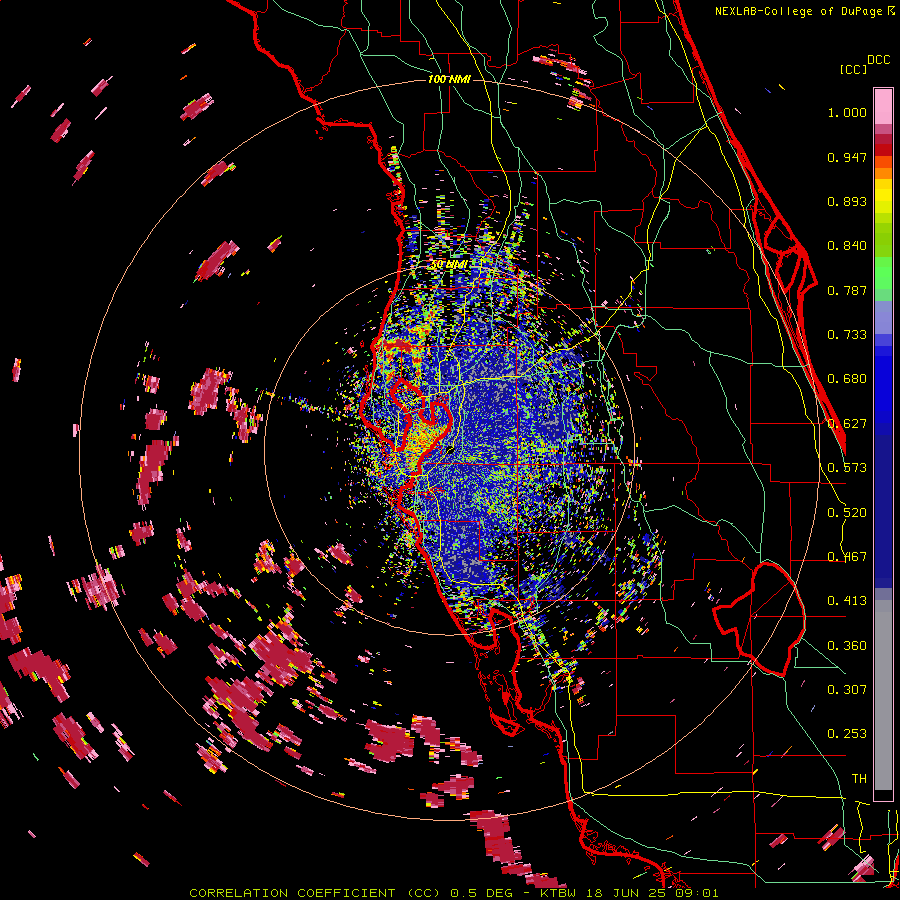The width and height of the screenshot is (900, 900).
Task: Click the 50 NMI range ring label
Action: 449,265
